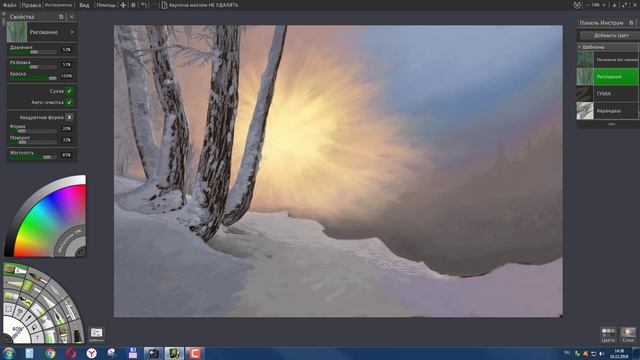Open the Цвета color samples pod

coord(608,335)
